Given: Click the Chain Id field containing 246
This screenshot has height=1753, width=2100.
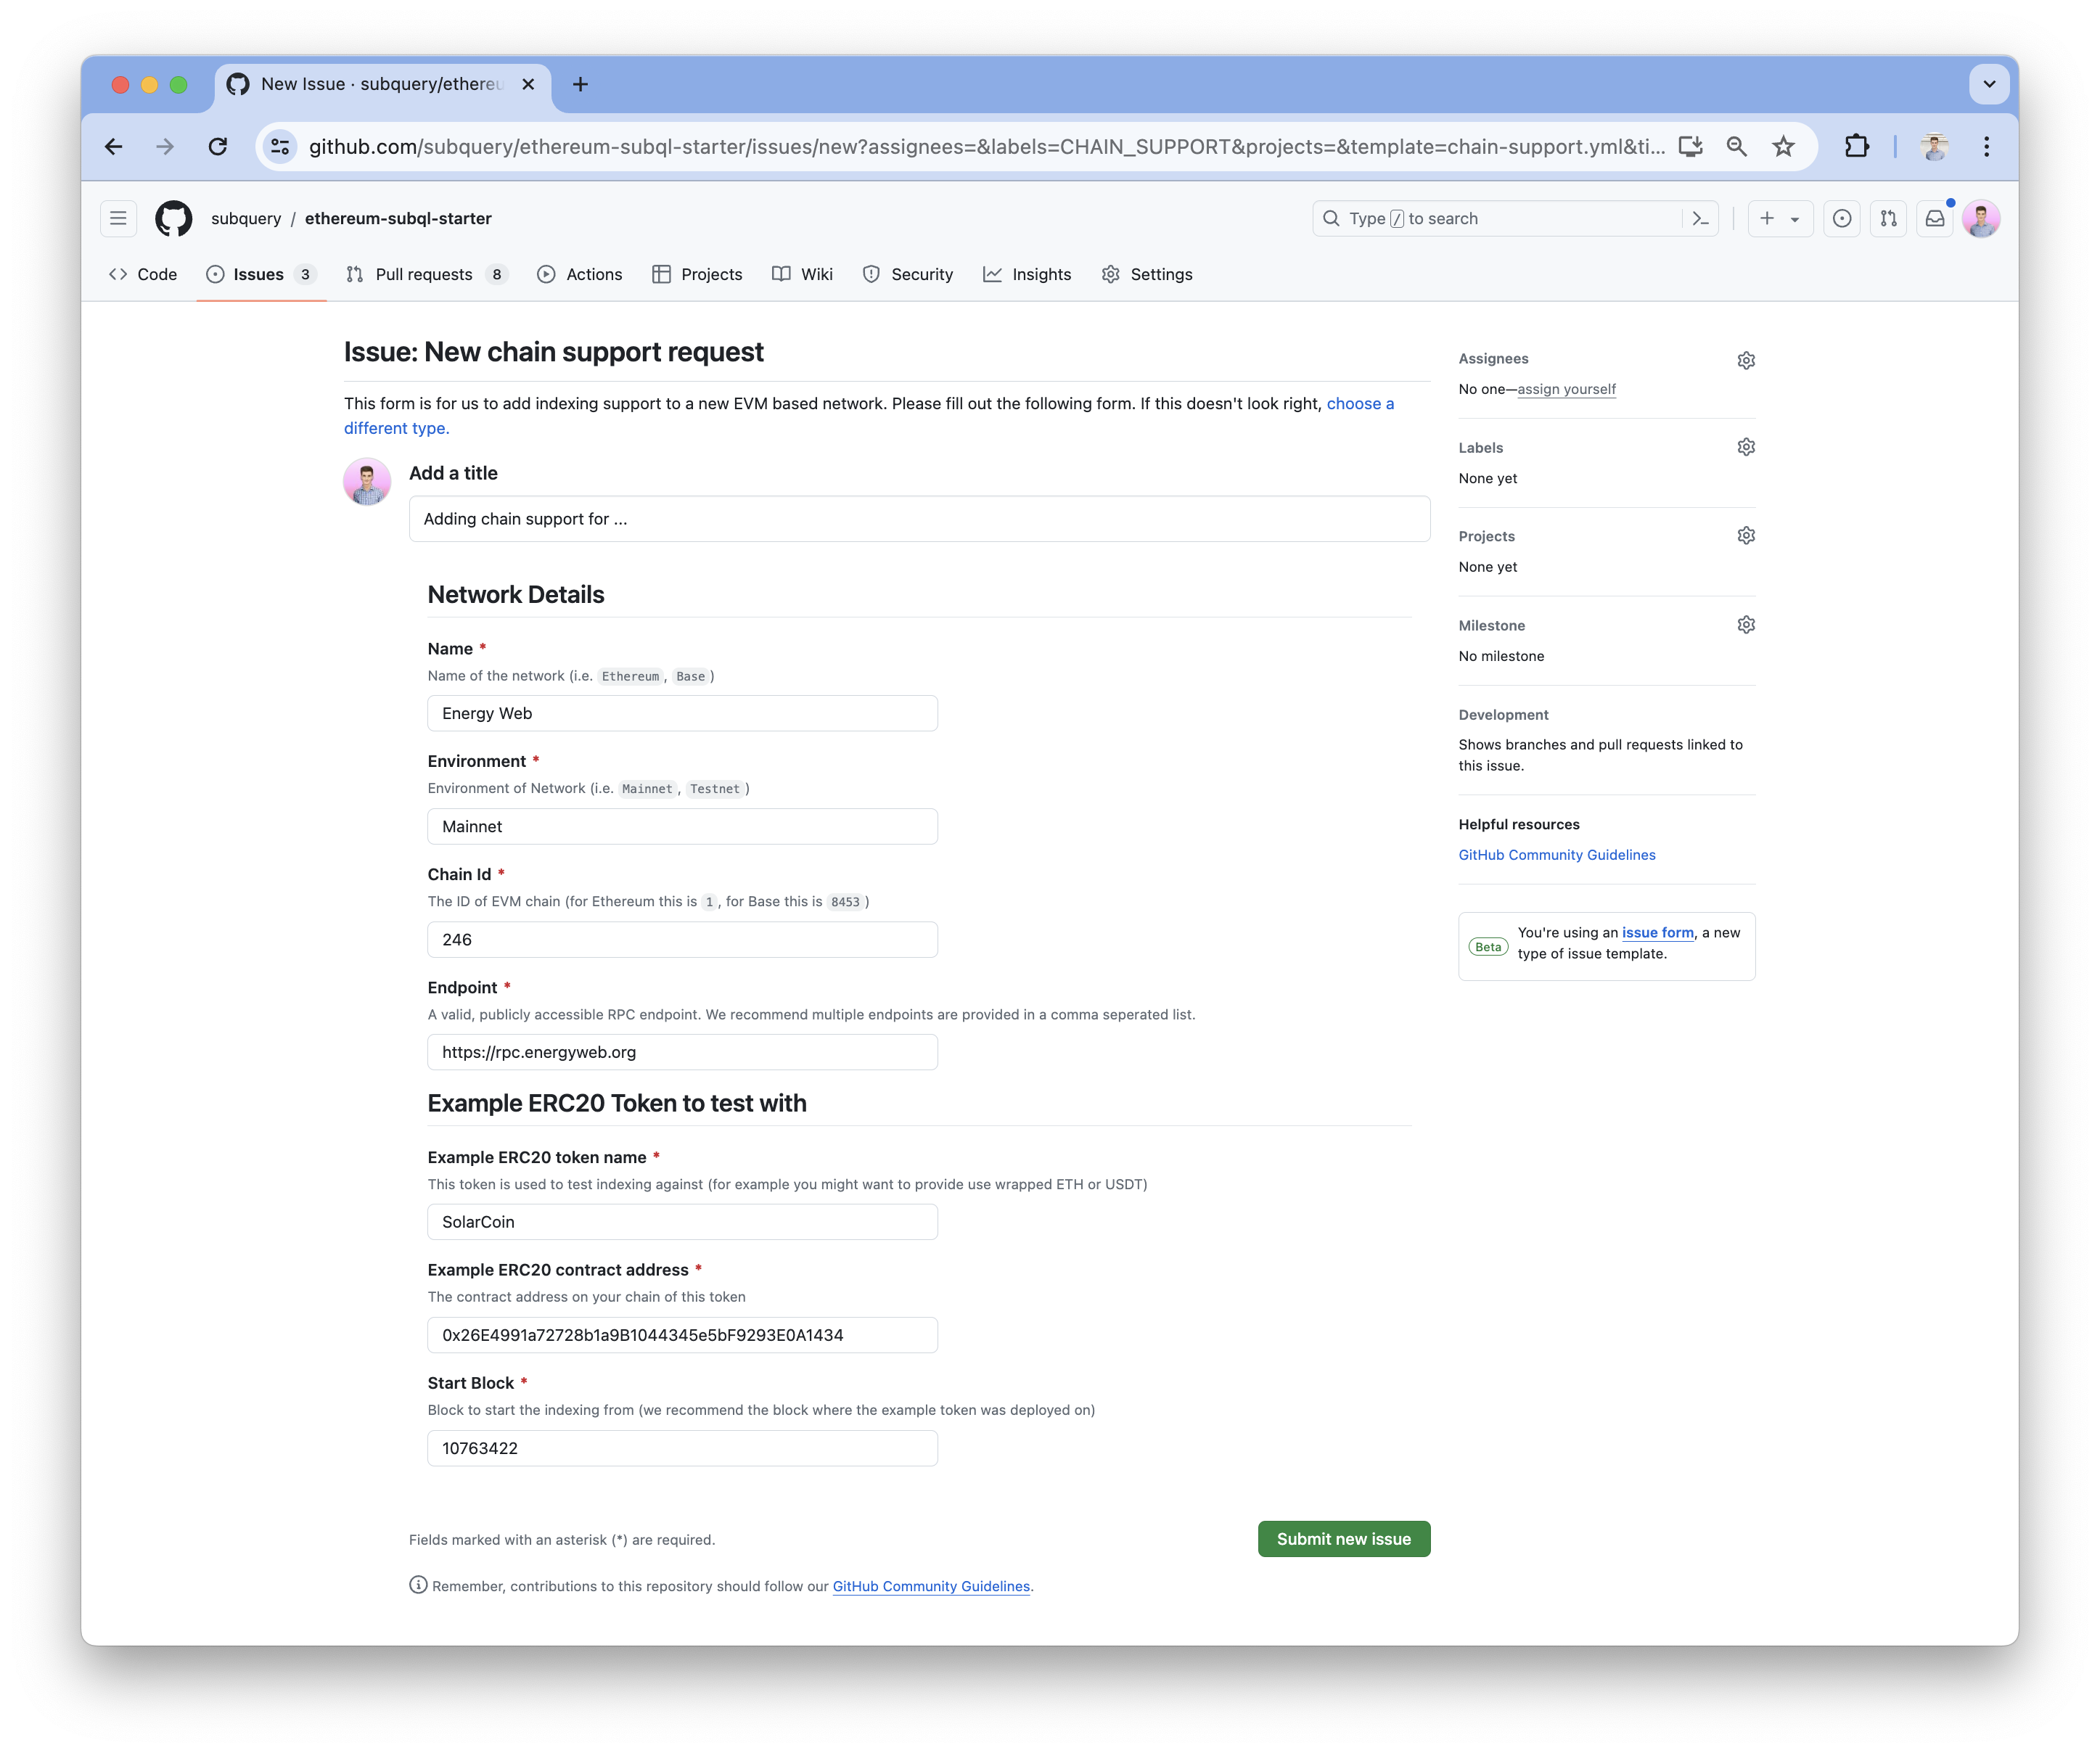Looking at the screenshot, I should pyautogui.click(x=682, y=939).
